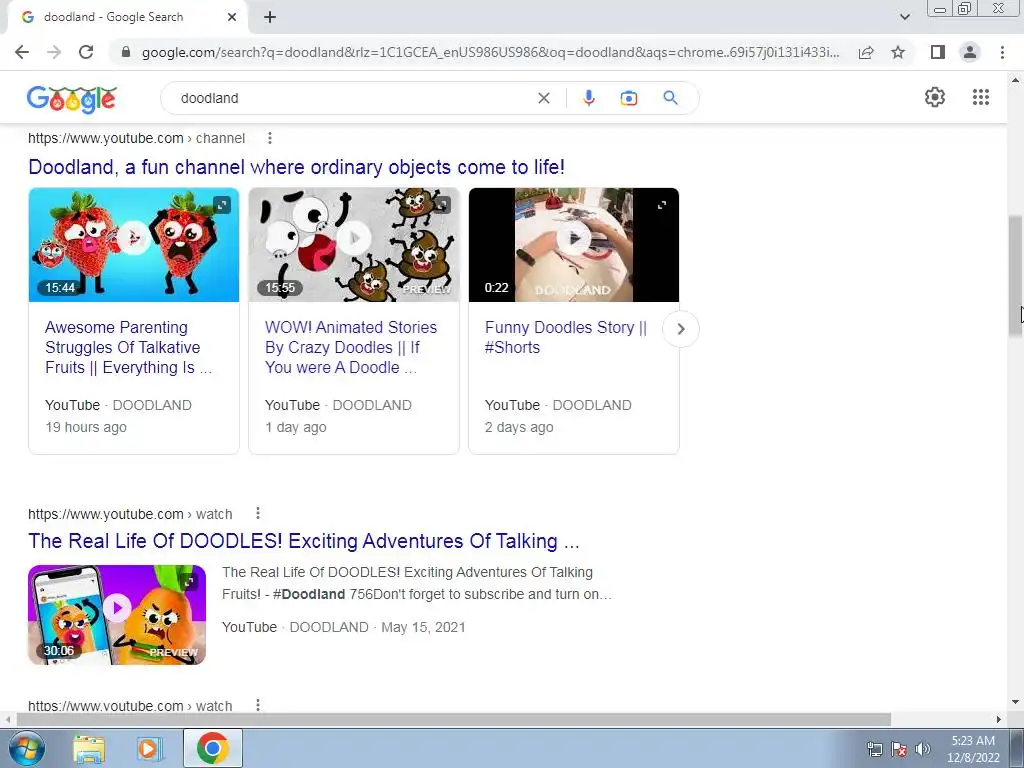Select Chrome icon in taskbar
This screenshot has height=768, width=1024.
point(213,748)
